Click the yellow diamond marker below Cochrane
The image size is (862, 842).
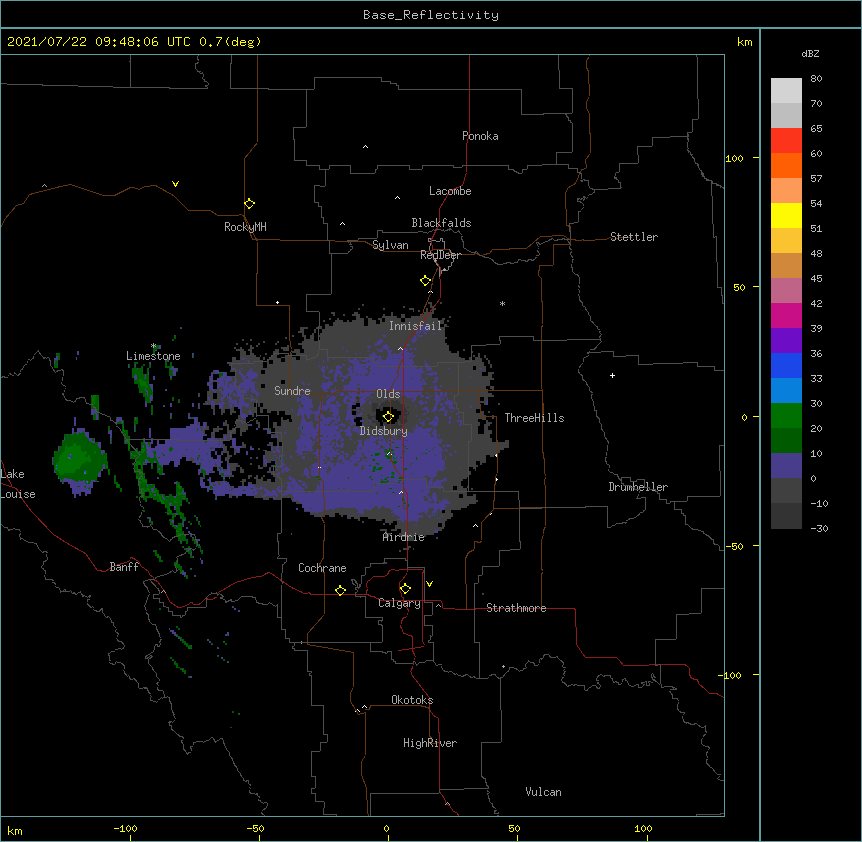tap(340, 590)
